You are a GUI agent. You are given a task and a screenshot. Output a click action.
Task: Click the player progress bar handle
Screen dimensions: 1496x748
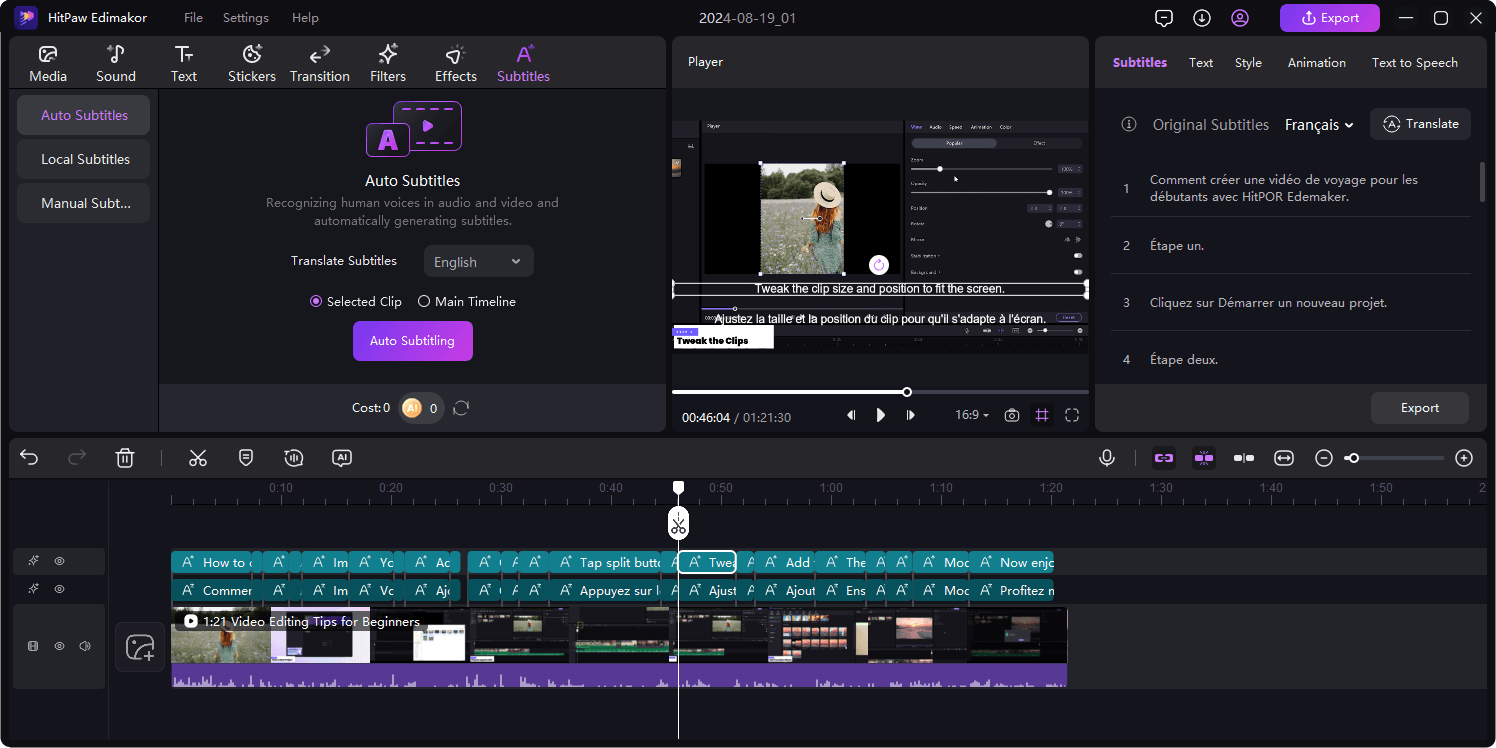coord(907,392)
